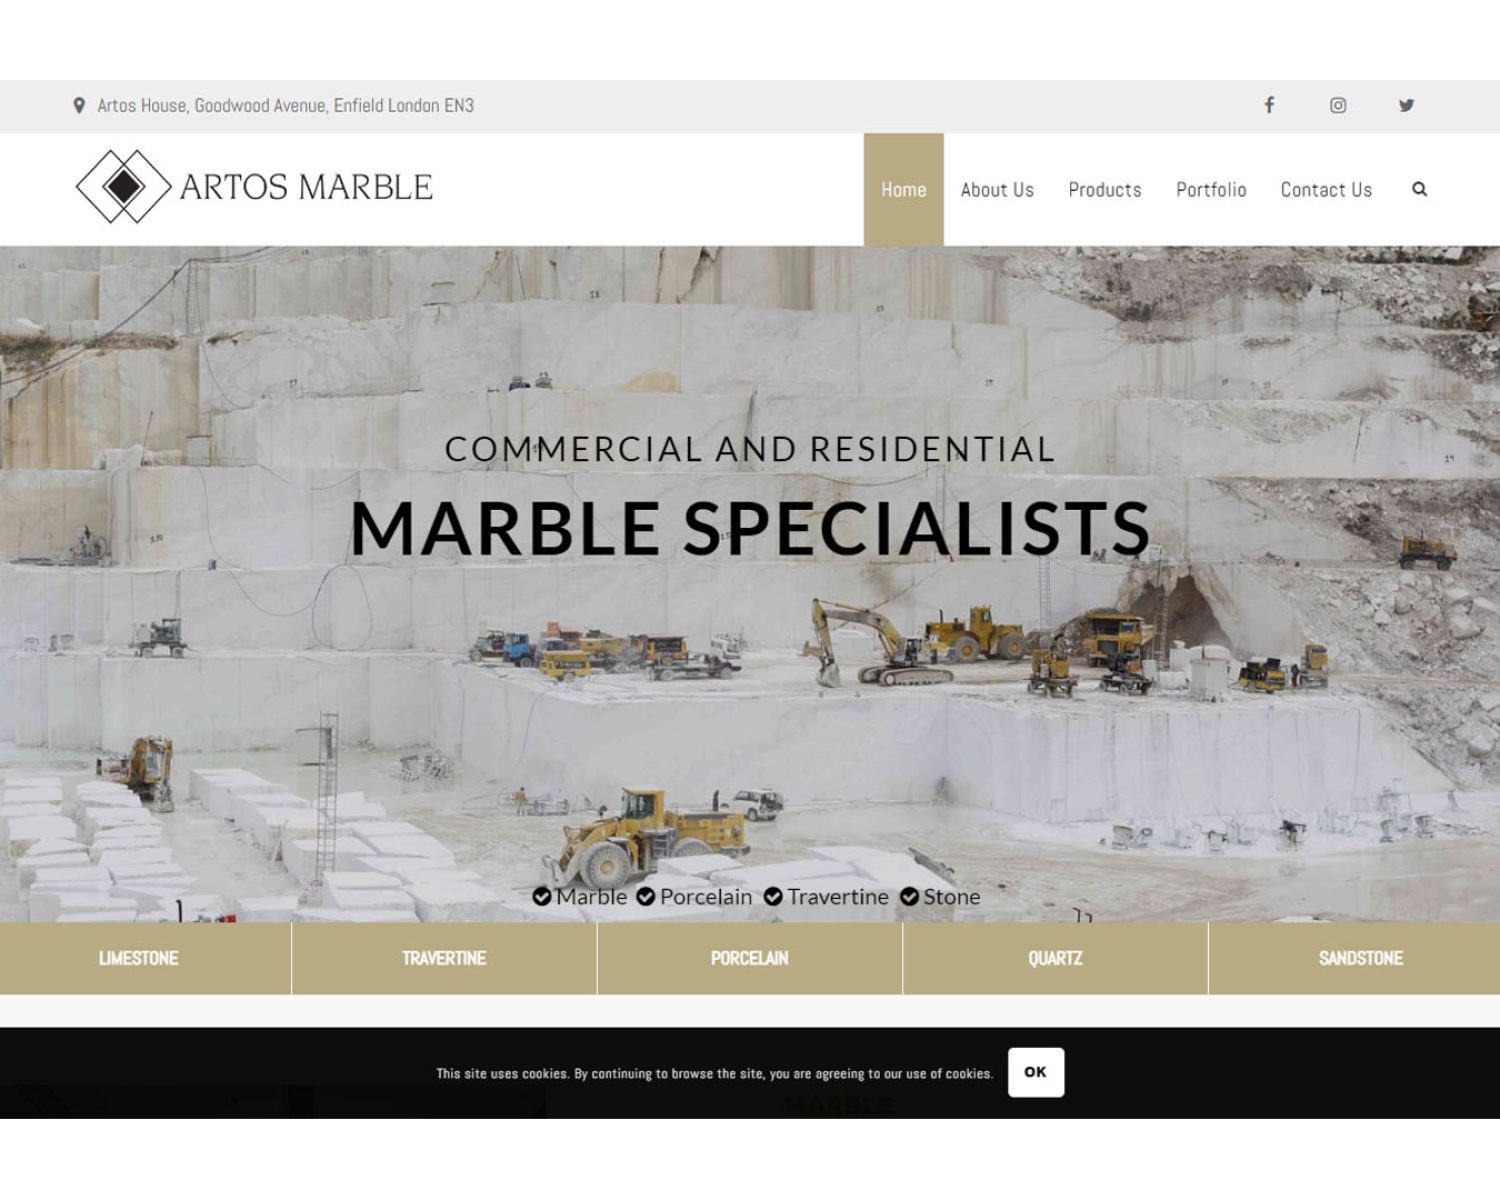Open the Twitter bird icon
1500x1200 pixels.
pyautogui.click(x=1406, y=105)
